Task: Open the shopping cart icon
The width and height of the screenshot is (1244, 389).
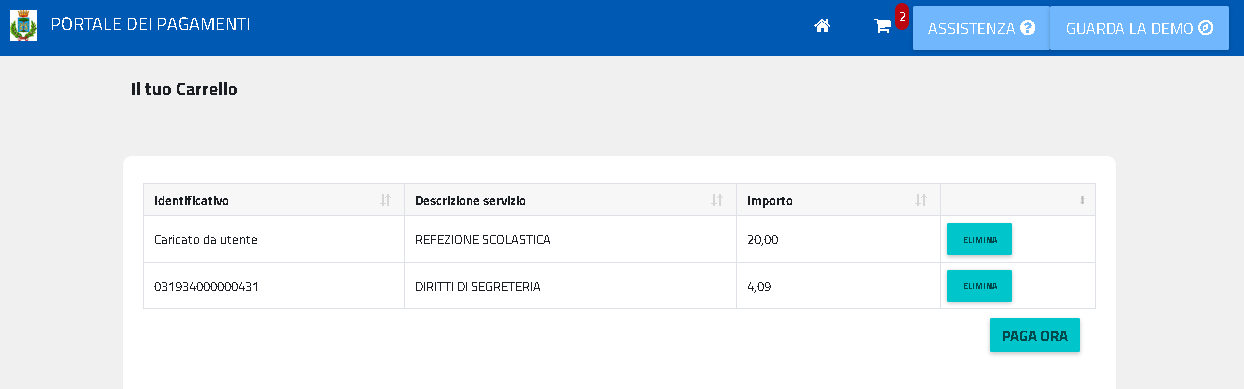Action: 882,27
